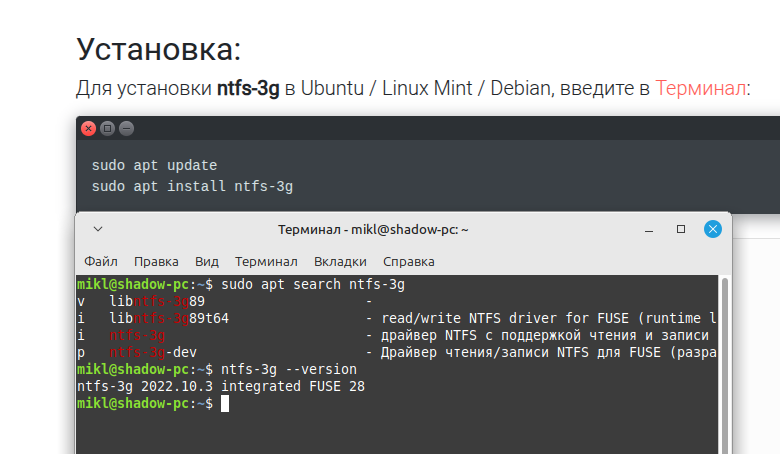Viewport: 780px width, 454px height.
Task: Click the red close dot on code block
Action: 89,129
